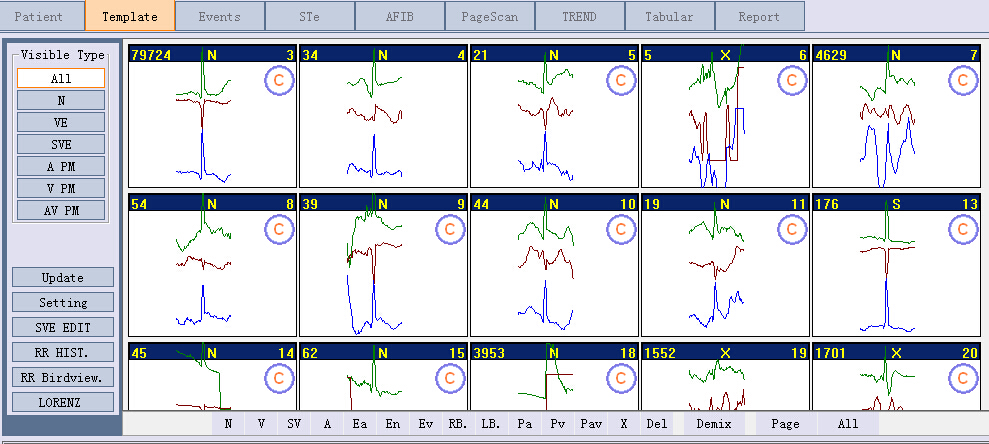The image size is (989, 444).
Task: Click the C icon in template 5
Action: tap(621, 80)
